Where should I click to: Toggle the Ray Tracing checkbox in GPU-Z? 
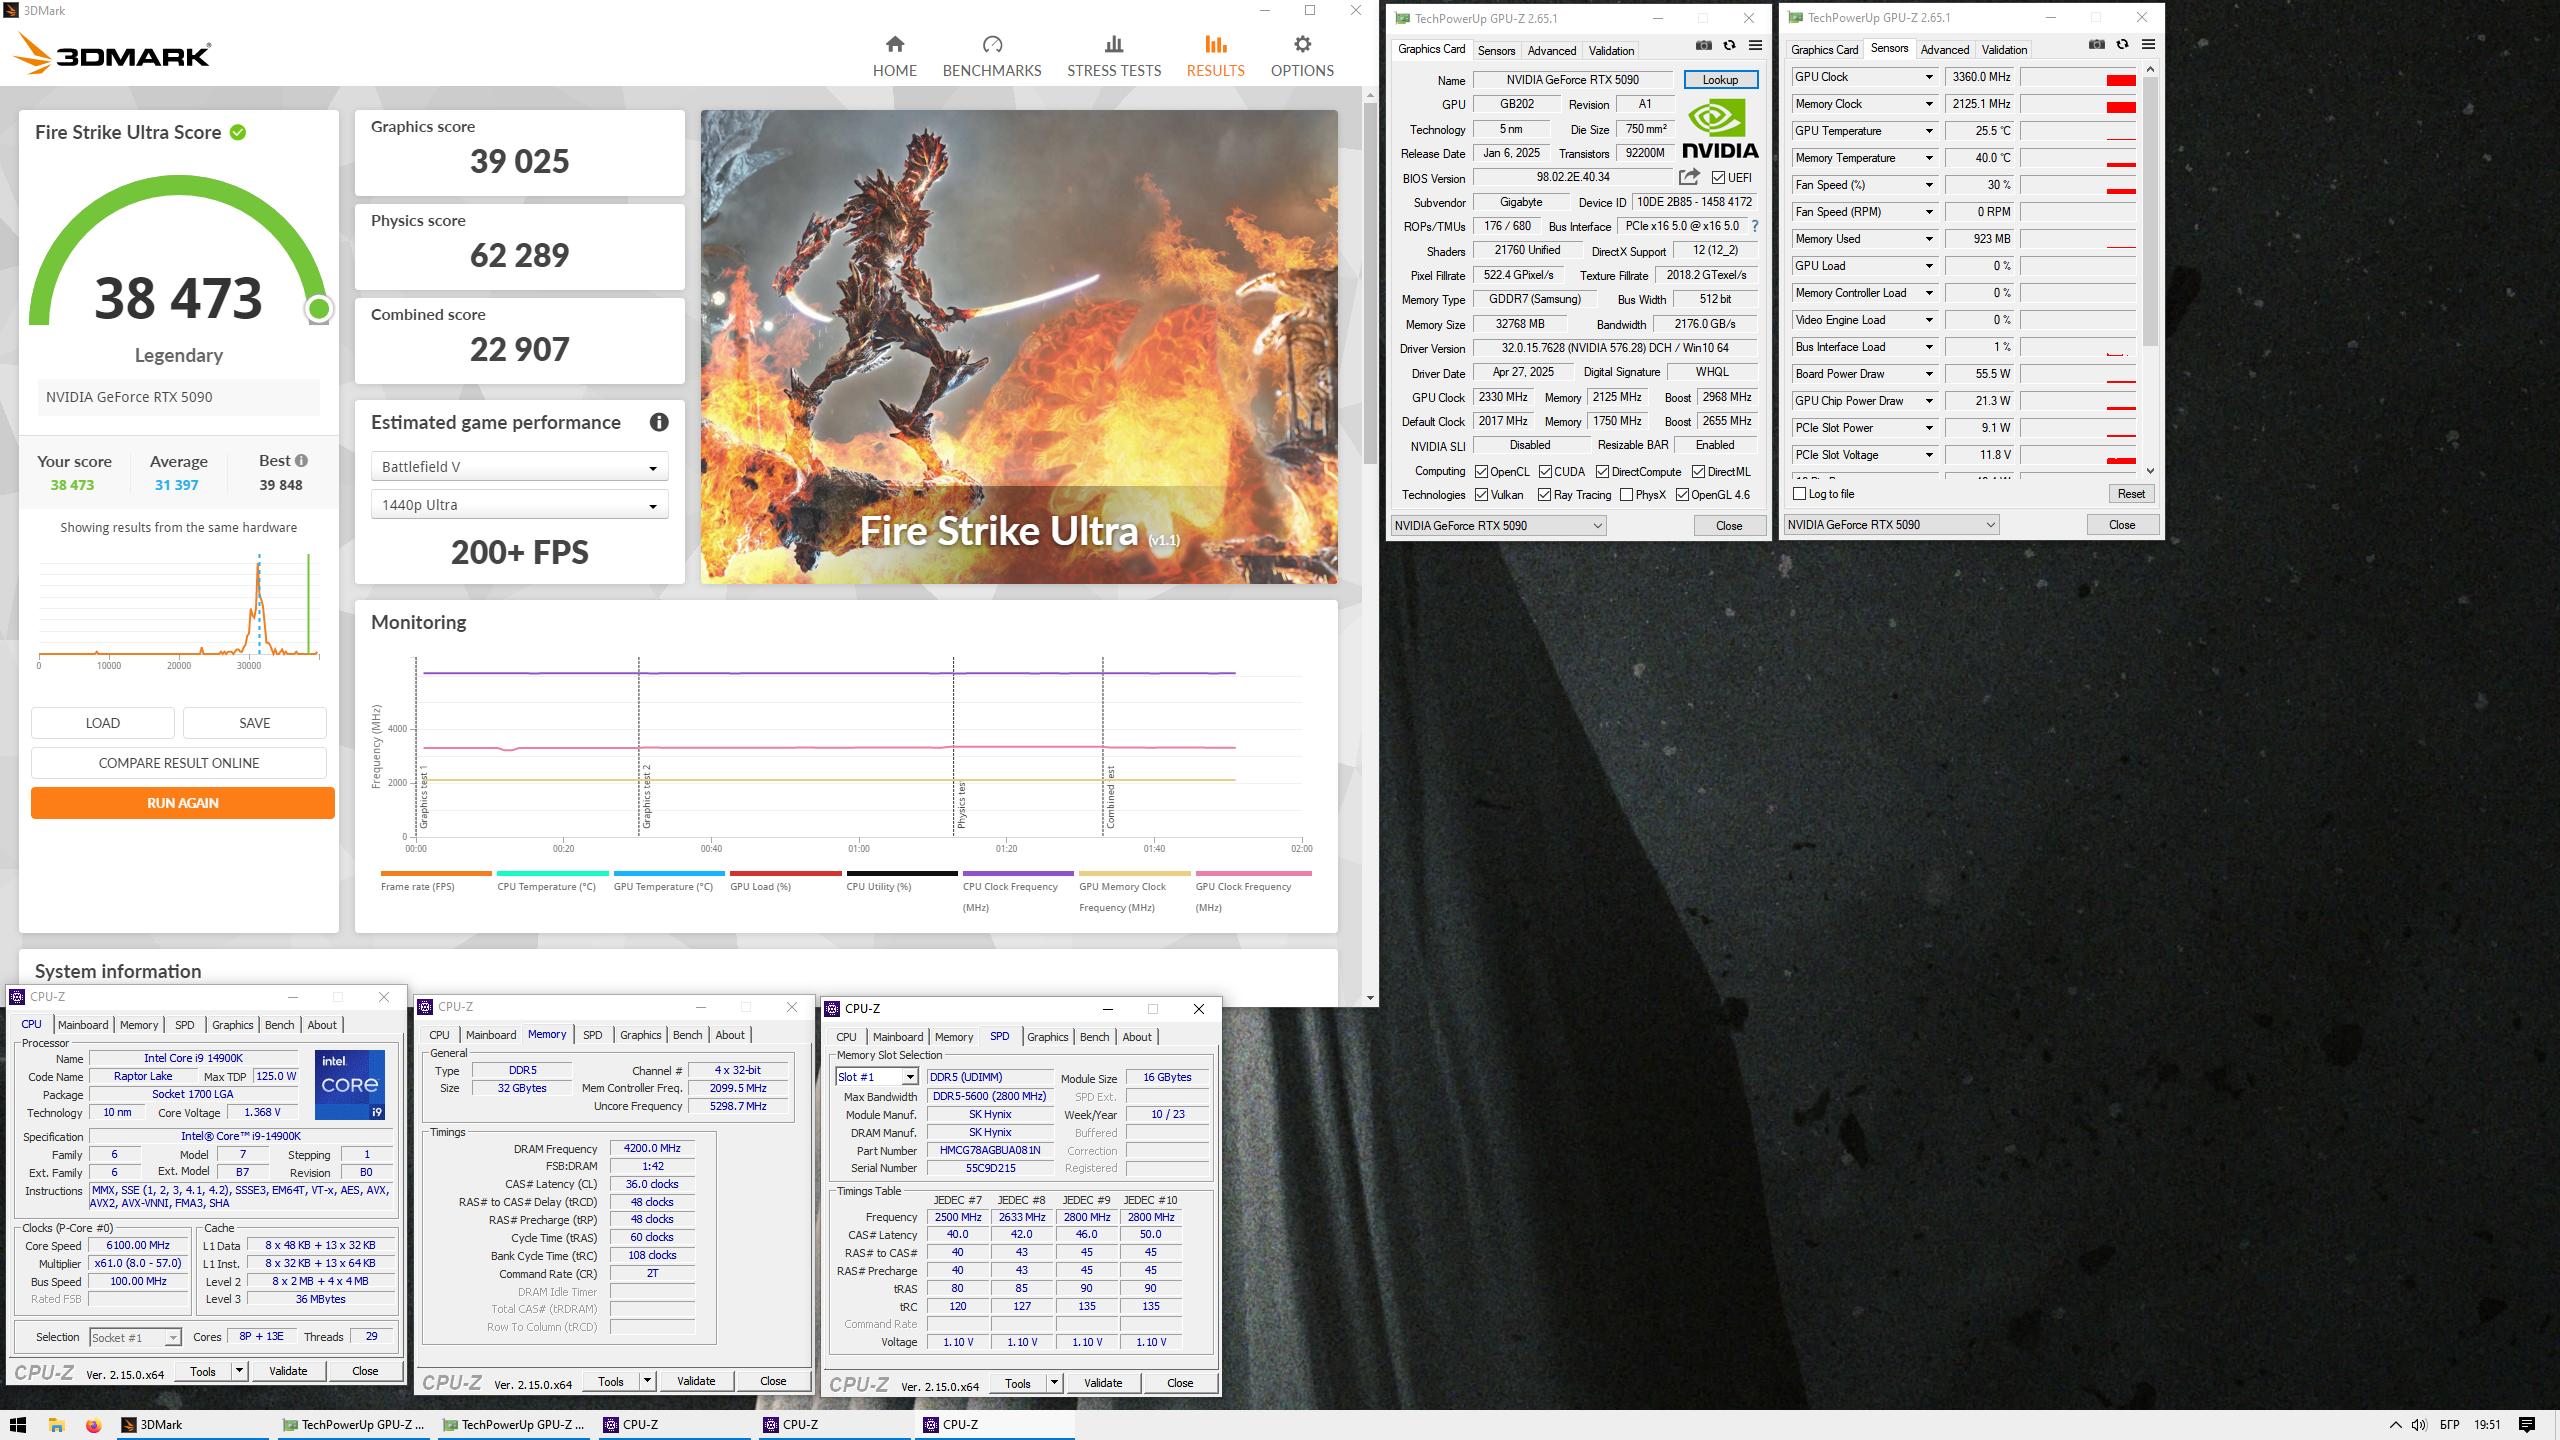(x=1544, y=495)
